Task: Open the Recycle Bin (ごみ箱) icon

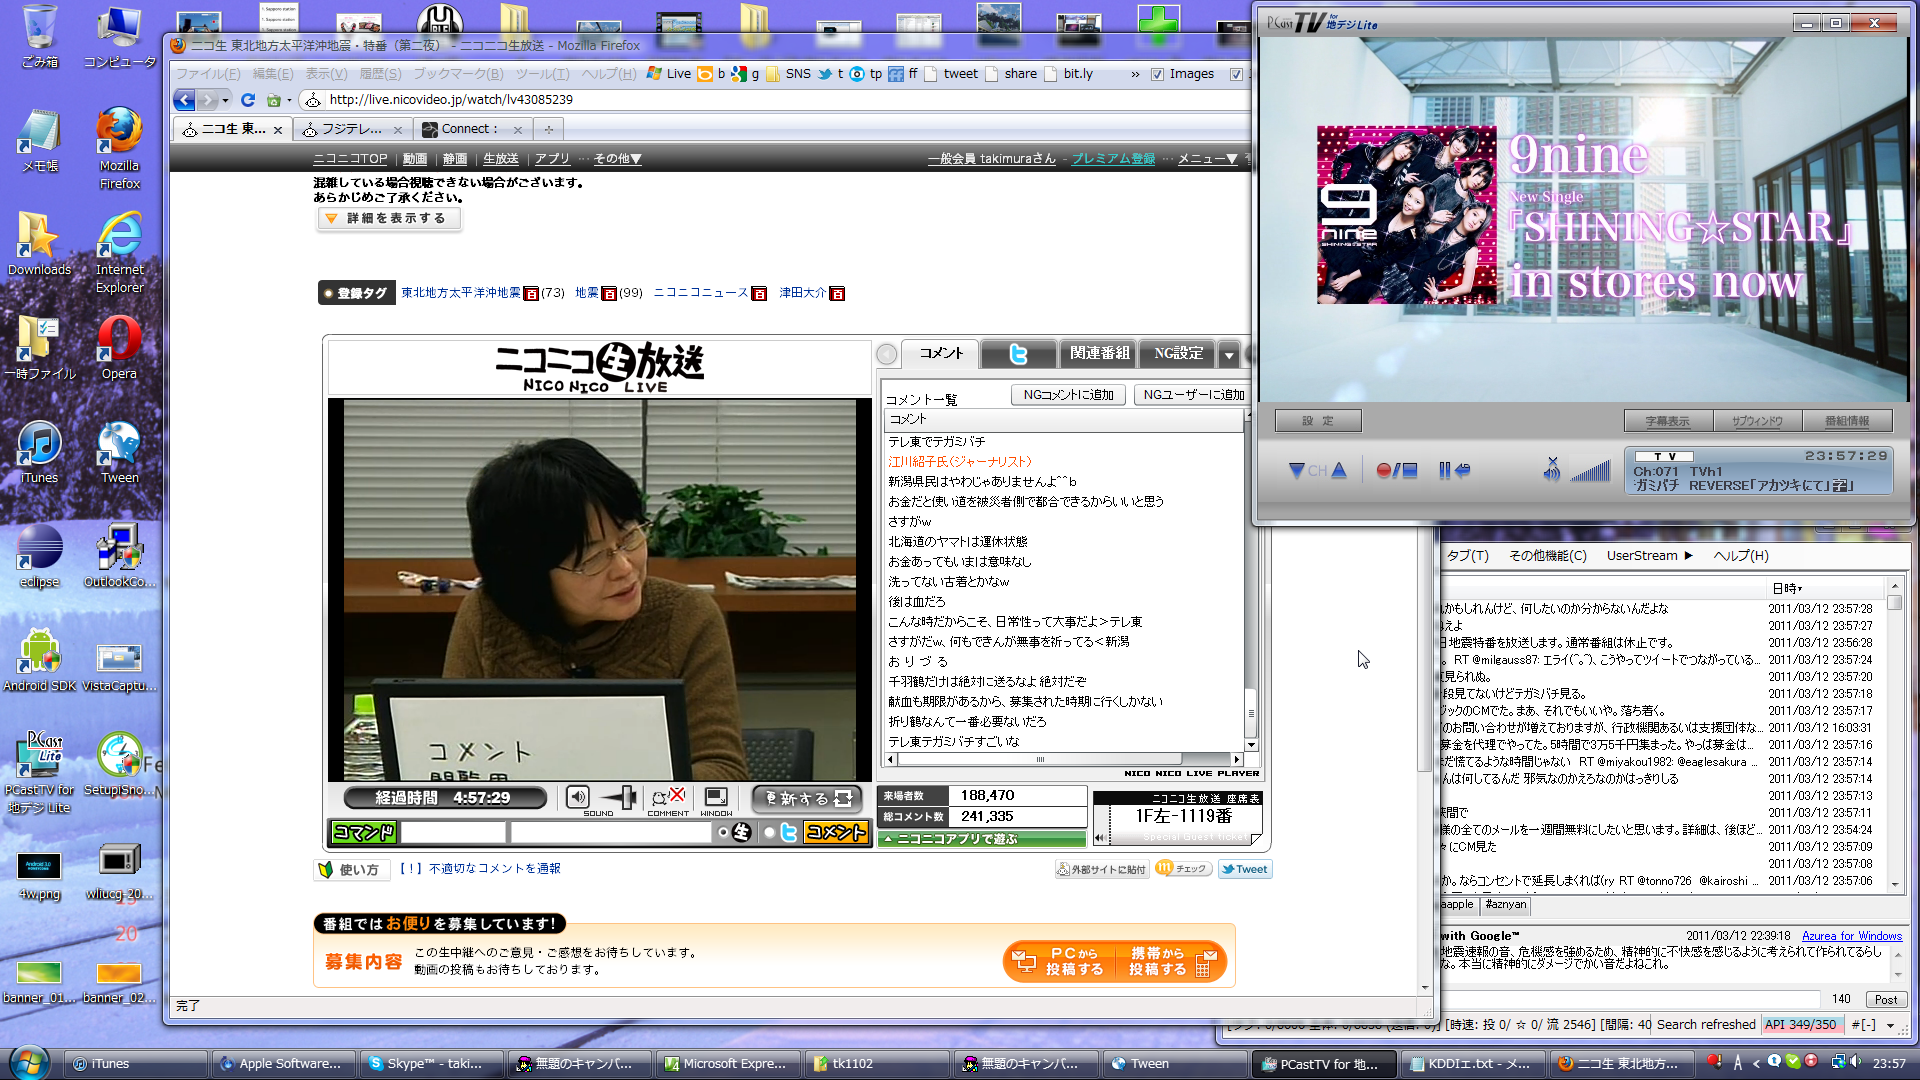Action: [39, 36]
